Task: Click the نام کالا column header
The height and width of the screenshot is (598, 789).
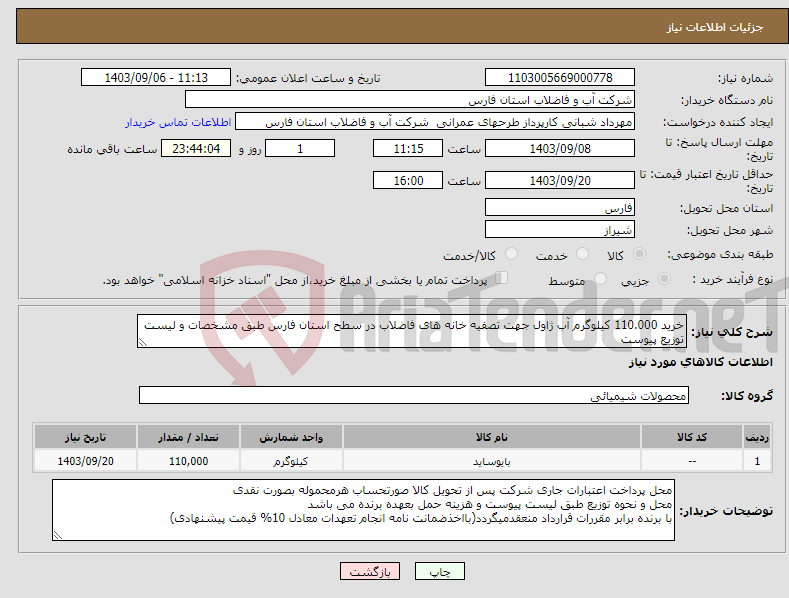Action: coord(492,437)
